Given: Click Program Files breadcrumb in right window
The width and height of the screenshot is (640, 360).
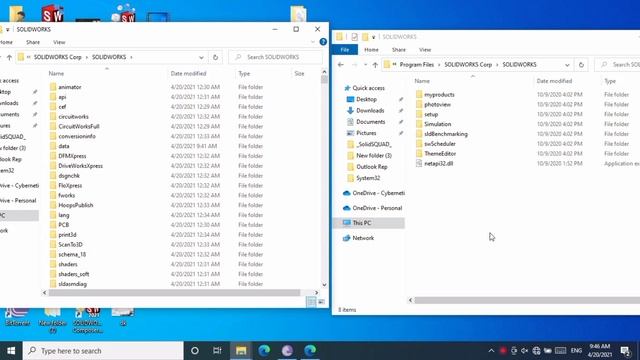Looking at the screenshot, I should click(x=416, y=65).
